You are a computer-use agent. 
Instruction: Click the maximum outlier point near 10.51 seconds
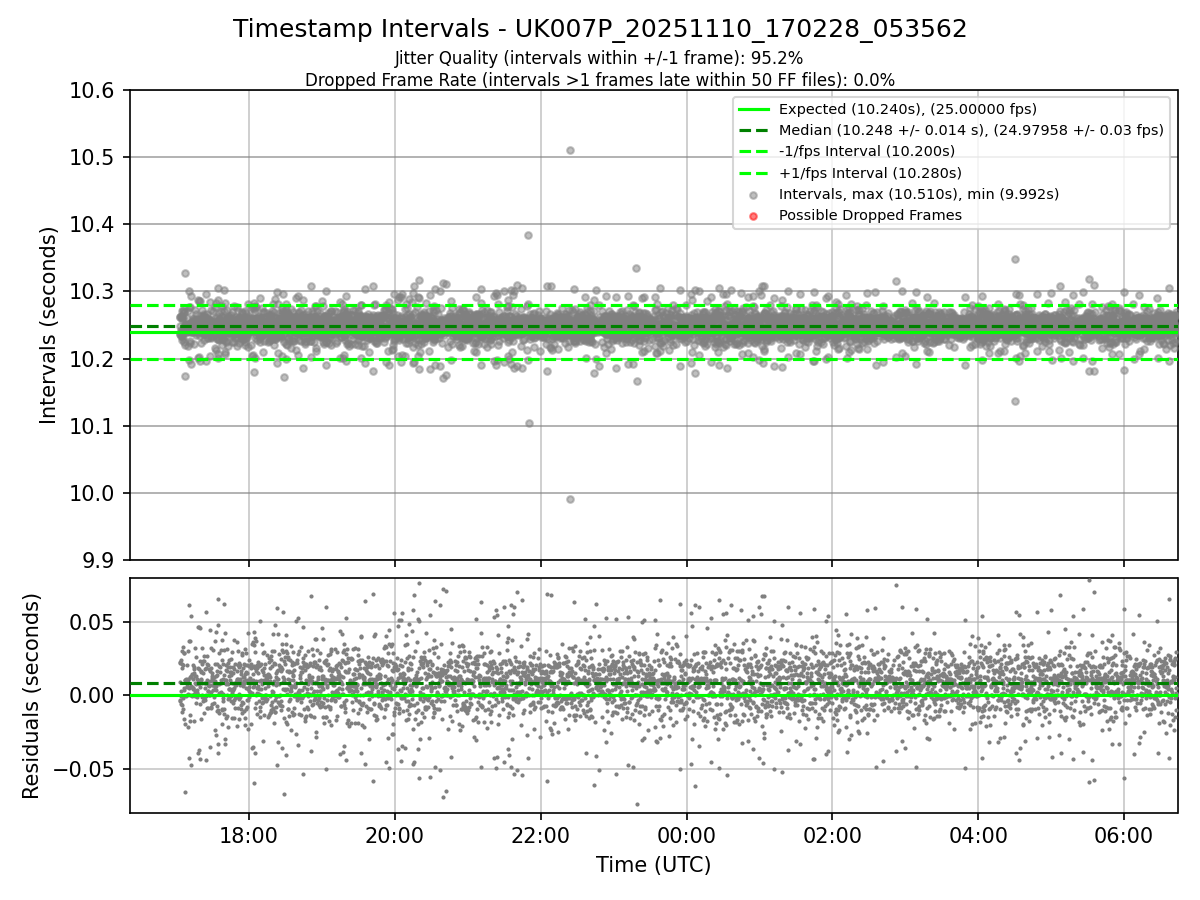570,150
